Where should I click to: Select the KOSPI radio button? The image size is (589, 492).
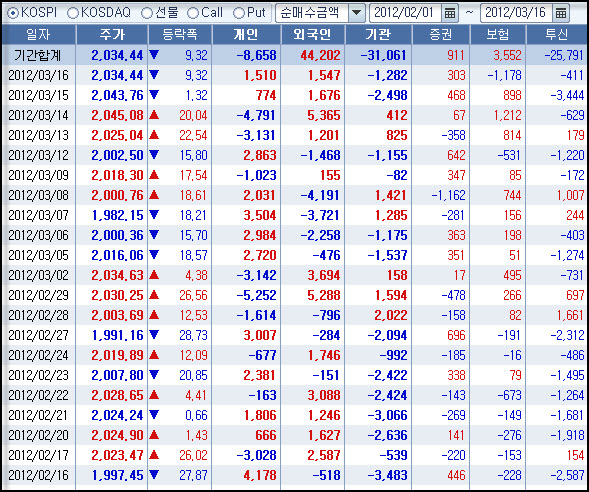point(12,13)
